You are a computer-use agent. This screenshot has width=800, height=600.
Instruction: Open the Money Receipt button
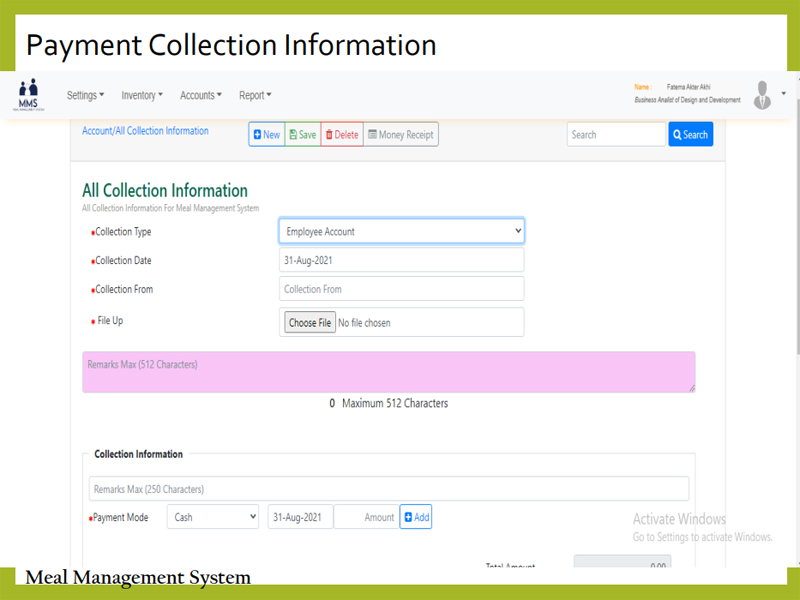tap(400, 135)
